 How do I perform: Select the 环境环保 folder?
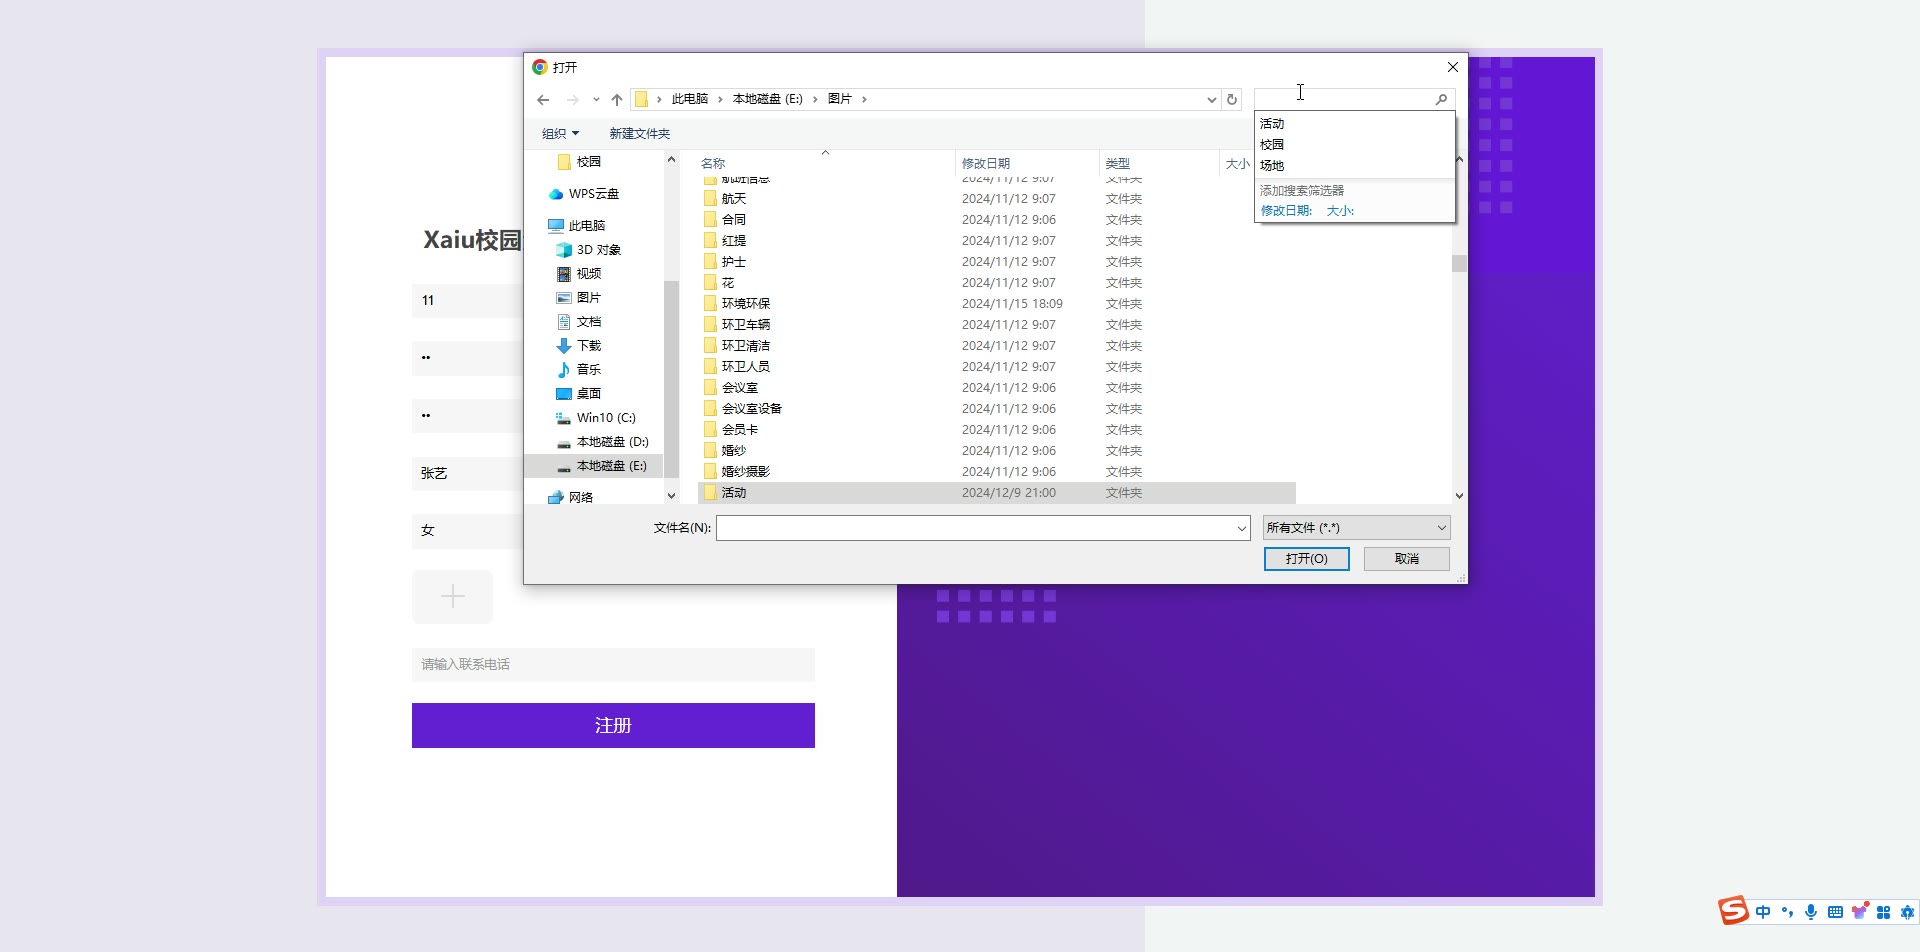click(x=745, y=304)
